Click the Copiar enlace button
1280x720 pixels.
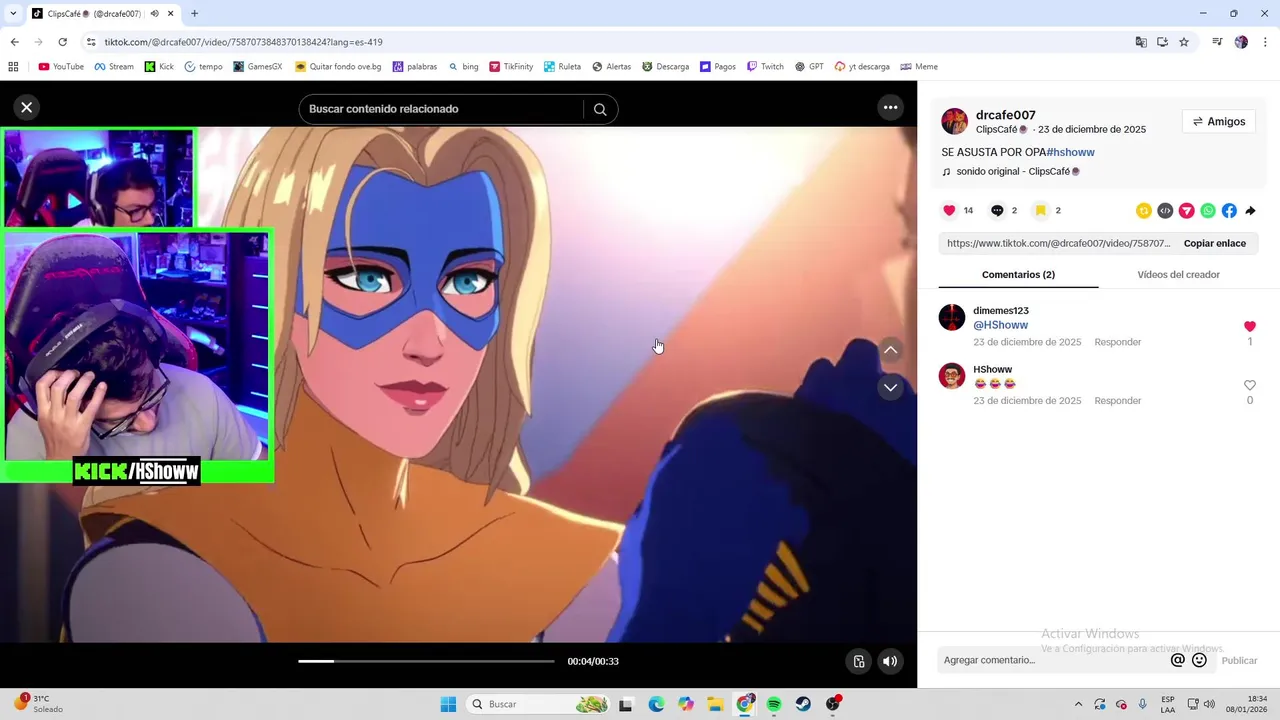coord(1215,243)
